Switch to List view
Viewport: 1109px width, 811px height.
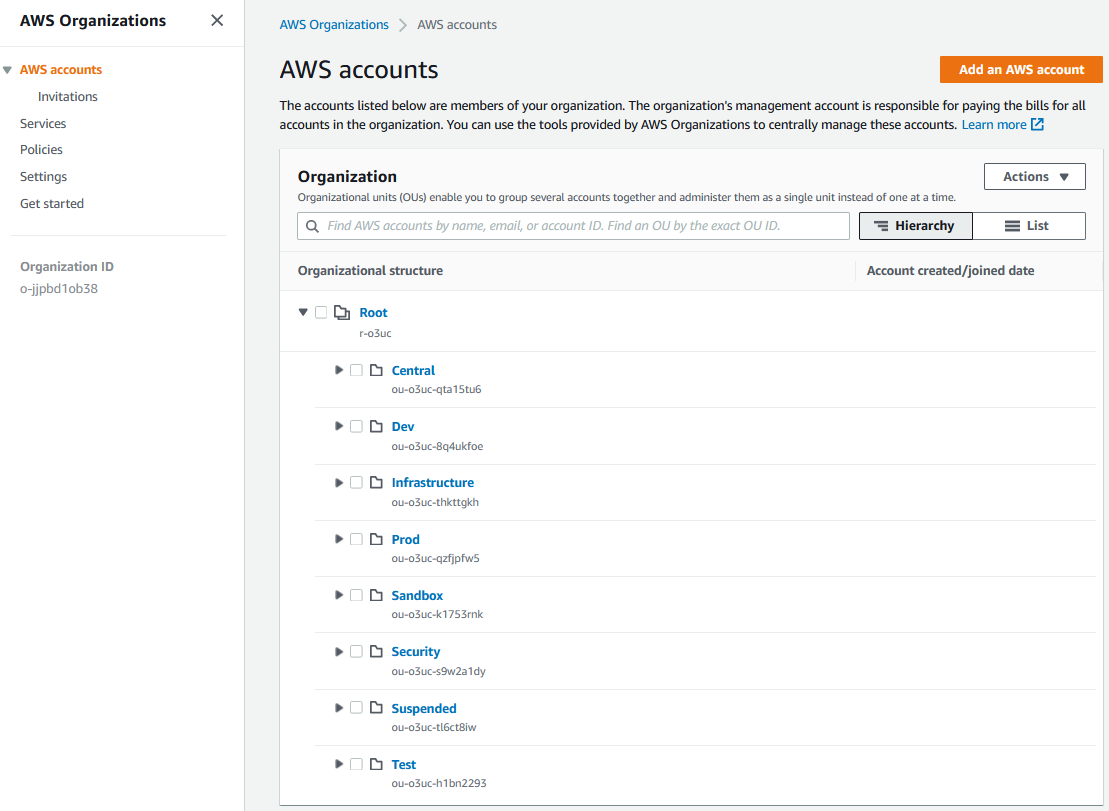click(1028, 226)
